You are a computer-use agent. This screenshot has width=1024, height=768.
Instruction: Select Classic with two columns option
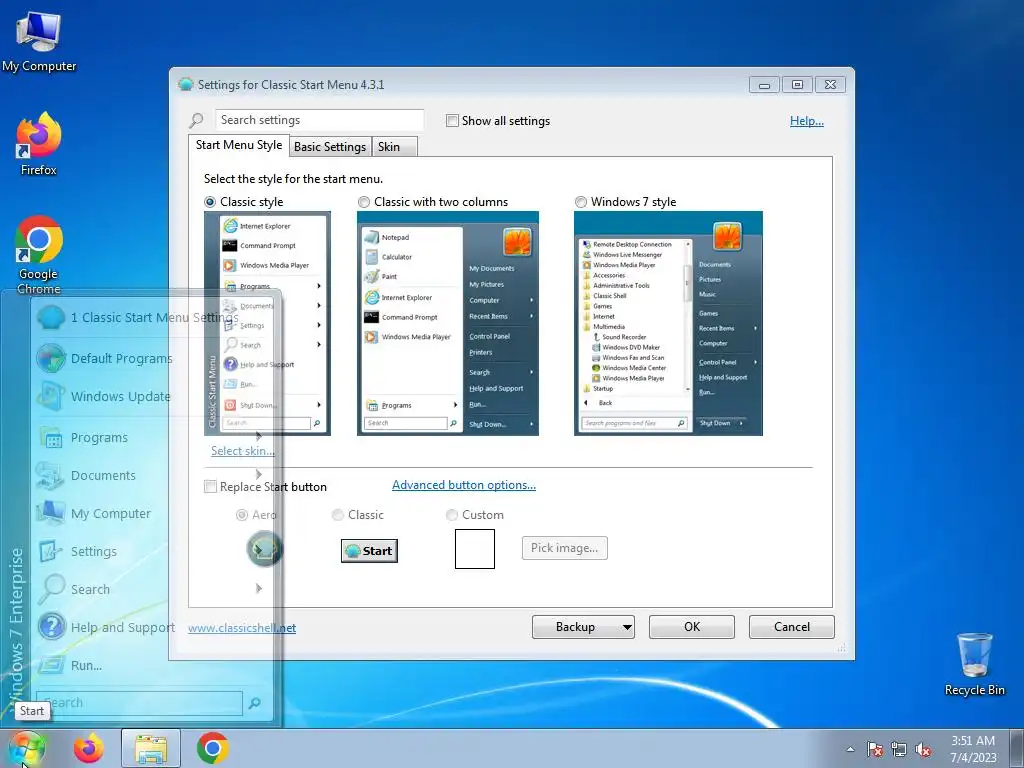(364, 202)
